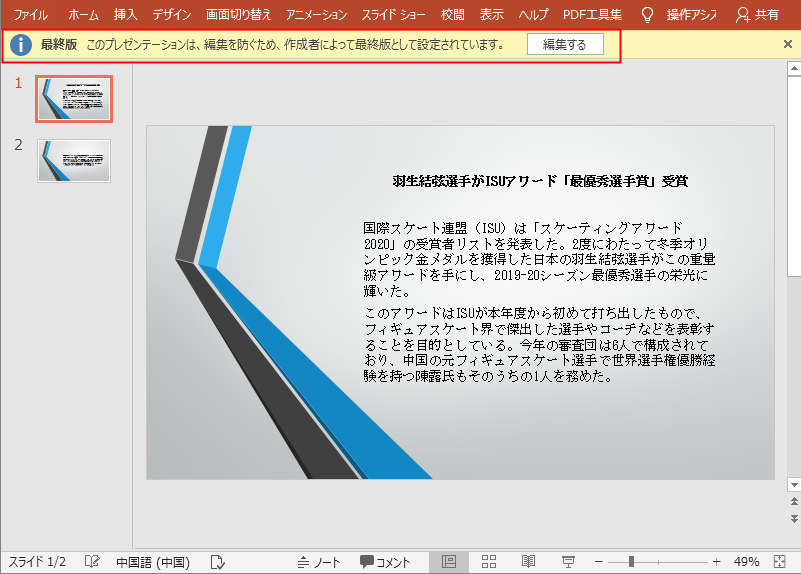Click the vertical scrollbar down arrow
Viewport: 801px width, 574px height.
[x=794, y=485]
